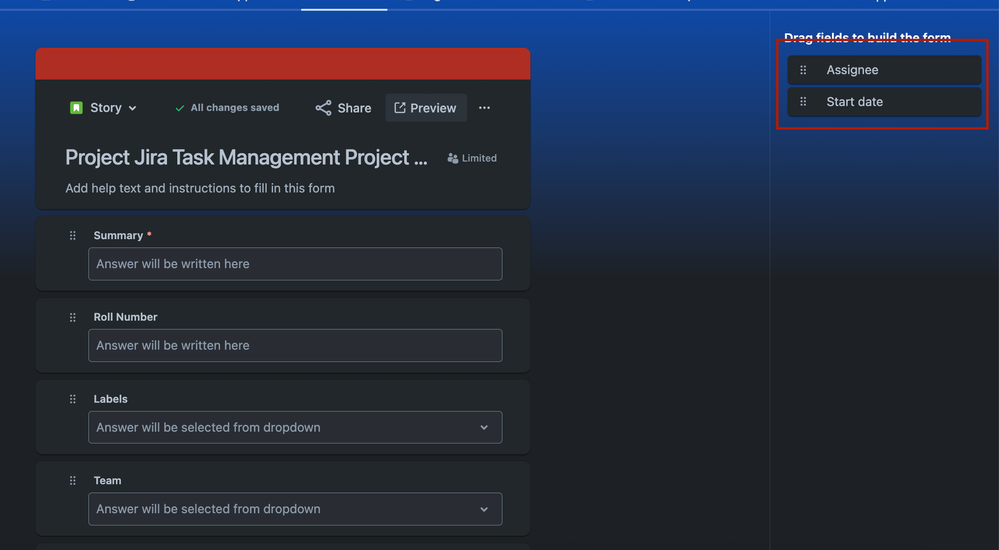This screenshot has height=550, width=999.
Task: Click the Start date drag handle icon
Action: (x=803, y=102)
